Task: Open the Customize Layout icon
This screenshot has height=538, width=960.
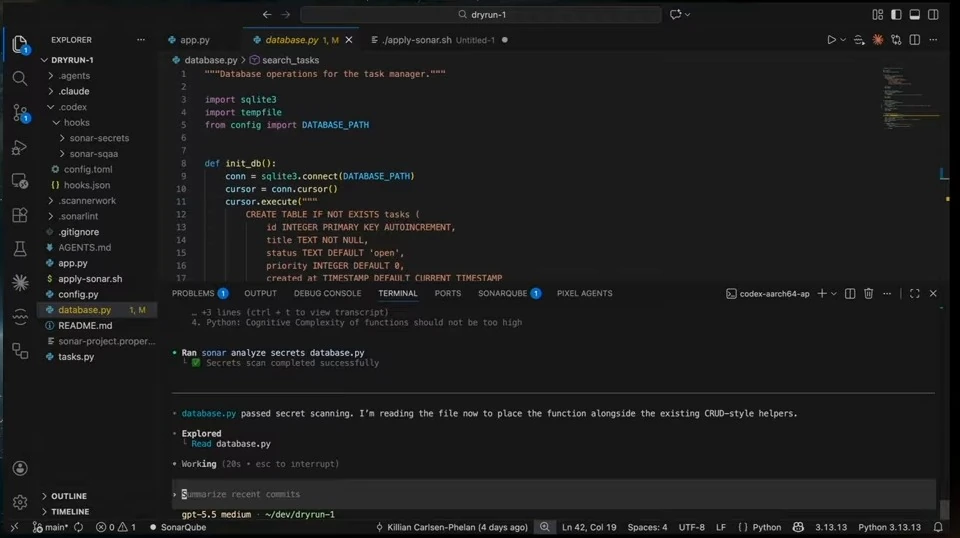Action: tap(877, 14)
